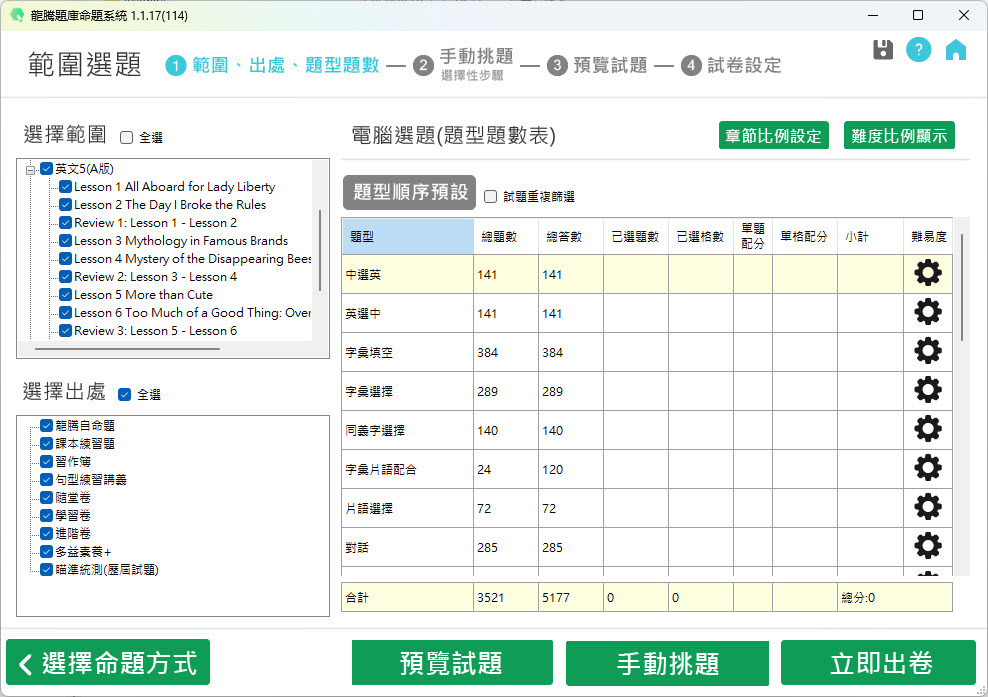Uncheck 英文5(A版) root checkbox

coord(46,168)
